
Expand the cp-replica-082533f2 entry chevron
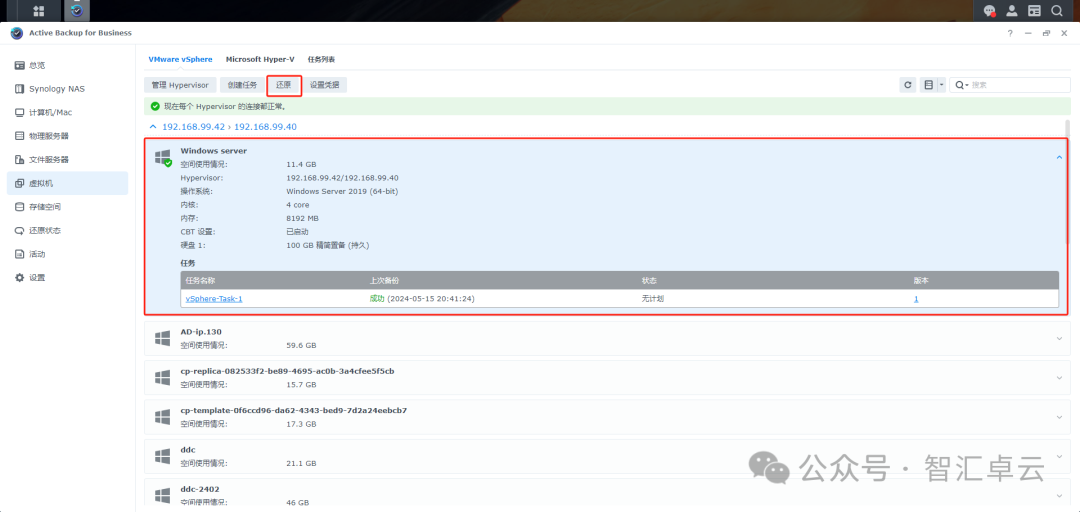[1059, 378]
